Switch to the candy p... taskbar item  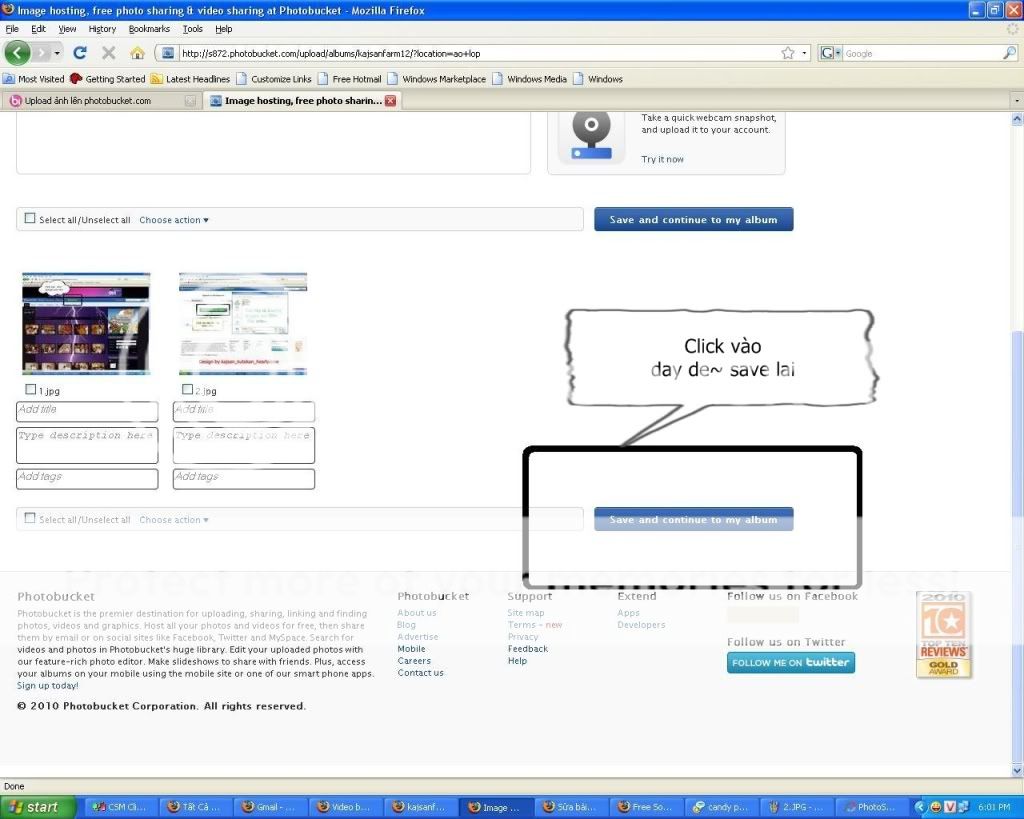click(x=721, y=807)
